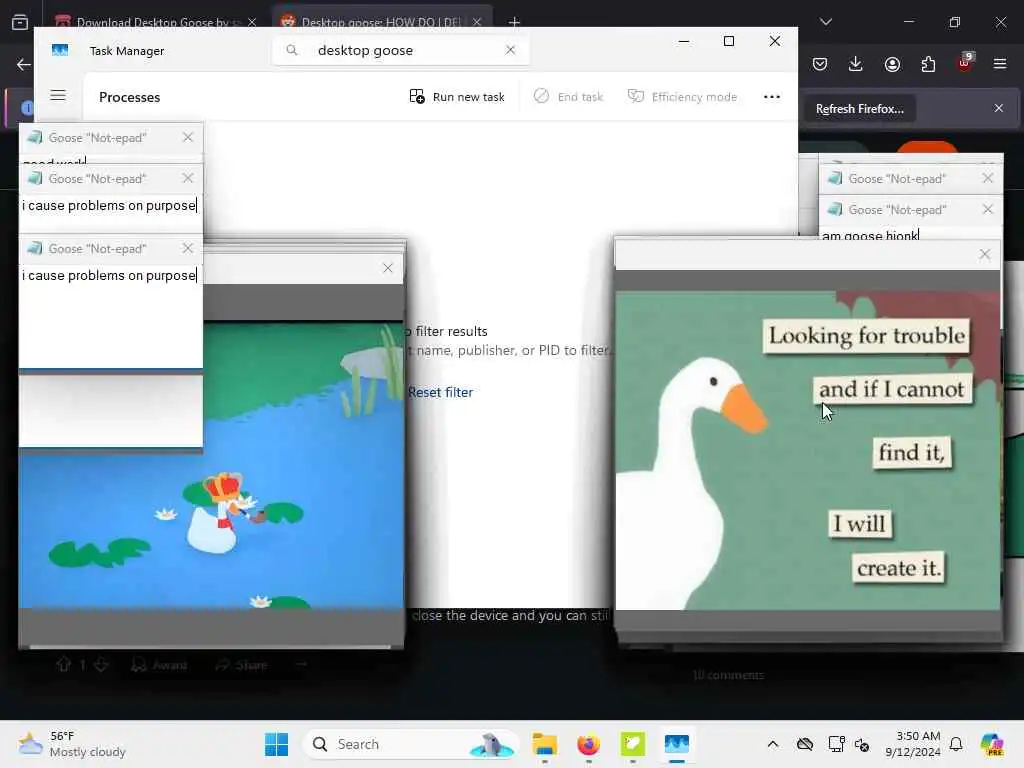Screen dimensions: 1024x768
Task: Open Task Manager taskbar icon
Action: pyautogui.click(x=677, y=744)
